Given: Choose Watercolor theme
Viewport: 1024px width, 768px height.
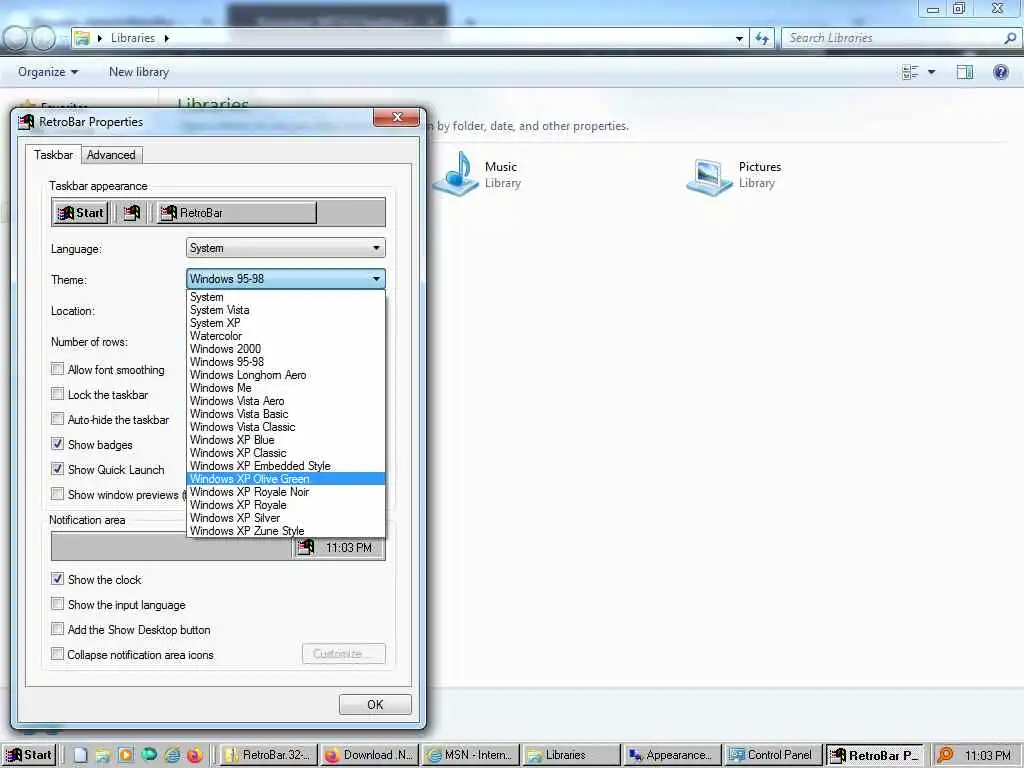Looking at the screenshot, I should click(x=285, y=336).
